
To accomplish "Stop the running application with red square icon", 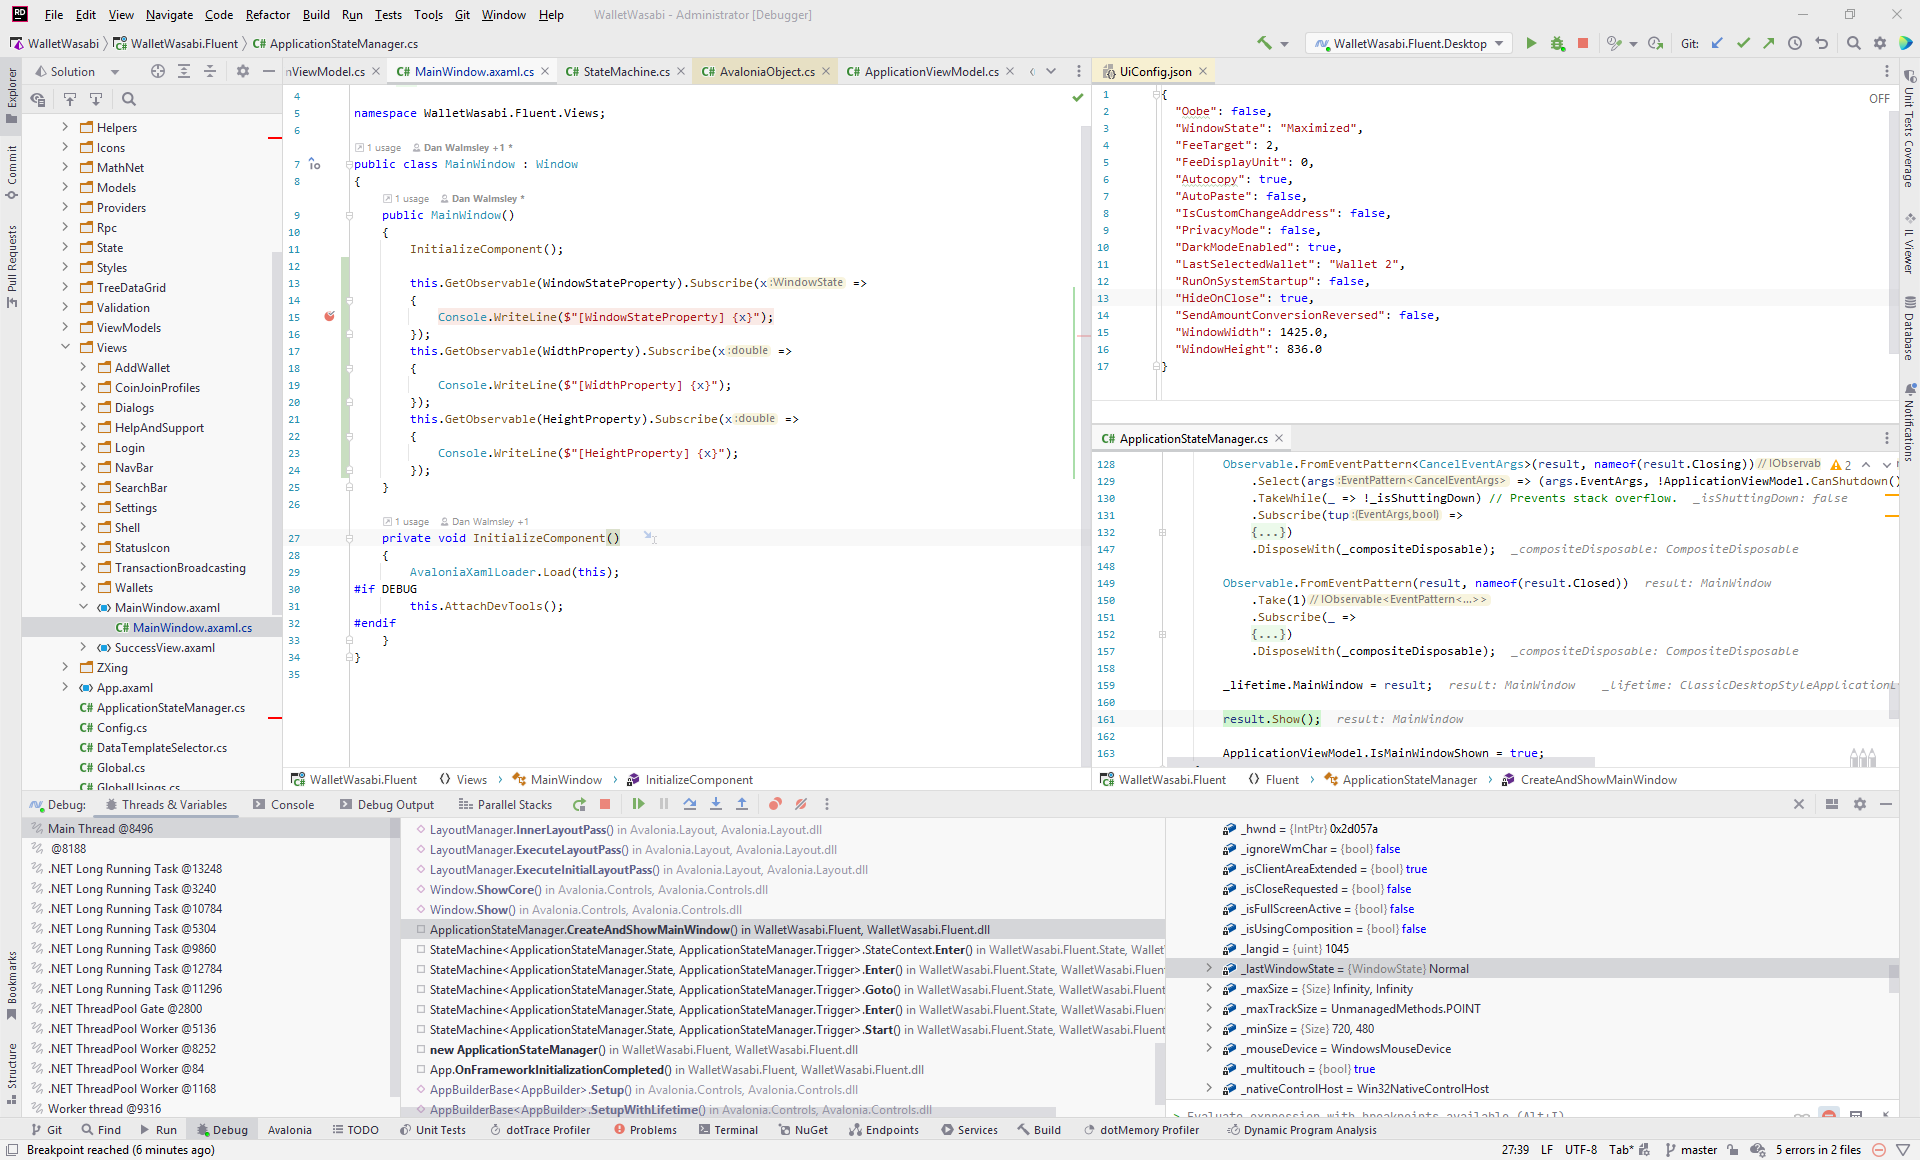I will coord(1583,44).
